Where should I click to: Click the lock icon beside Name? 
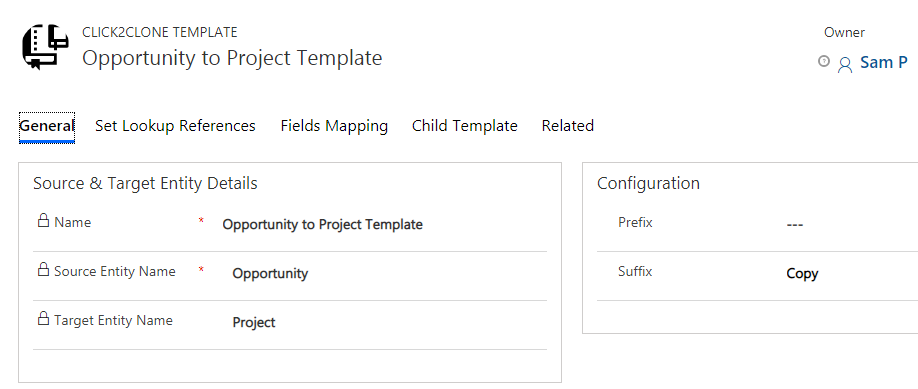43,221
